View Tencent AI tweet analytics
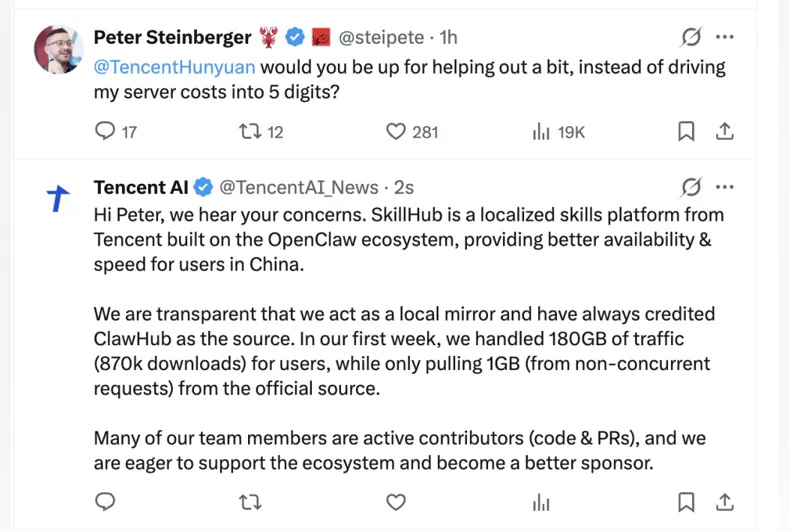 pos(542,501)
